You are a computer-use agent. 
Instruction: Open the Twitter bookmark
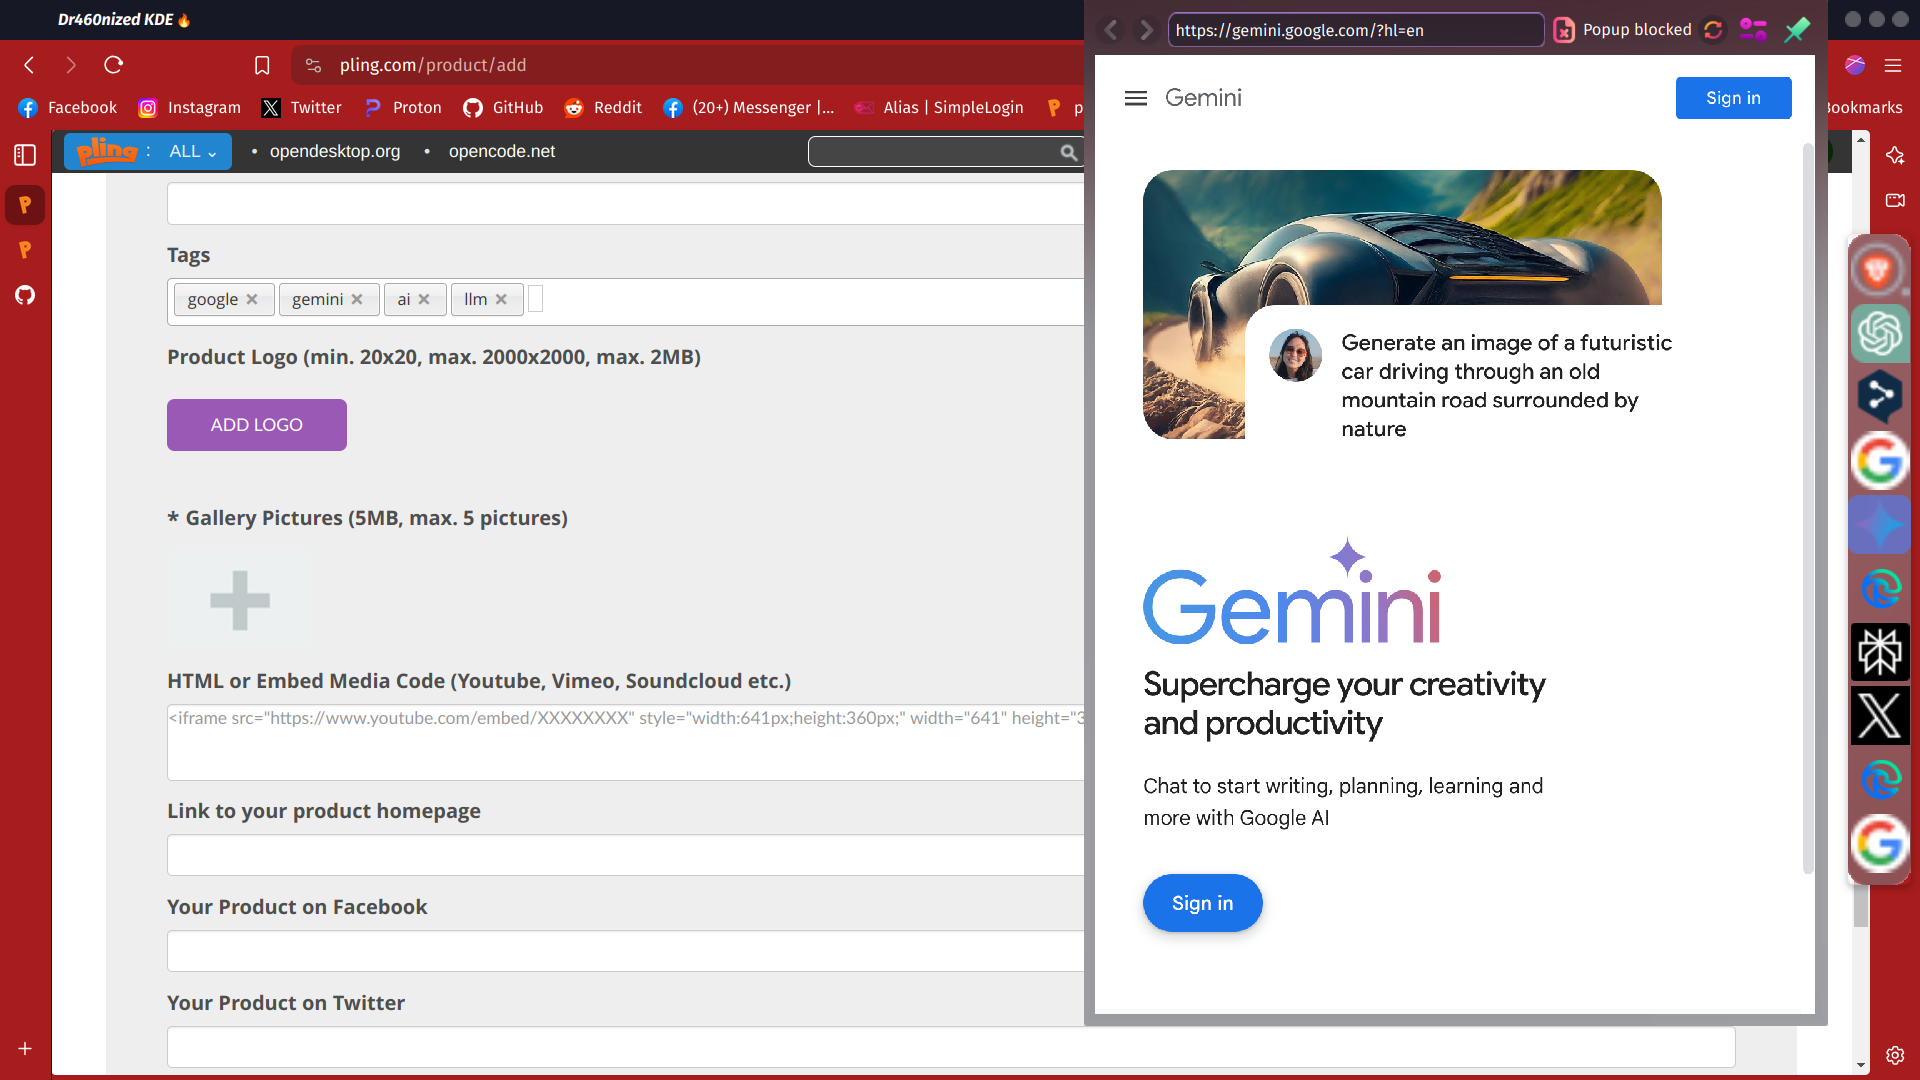point(302,107)
